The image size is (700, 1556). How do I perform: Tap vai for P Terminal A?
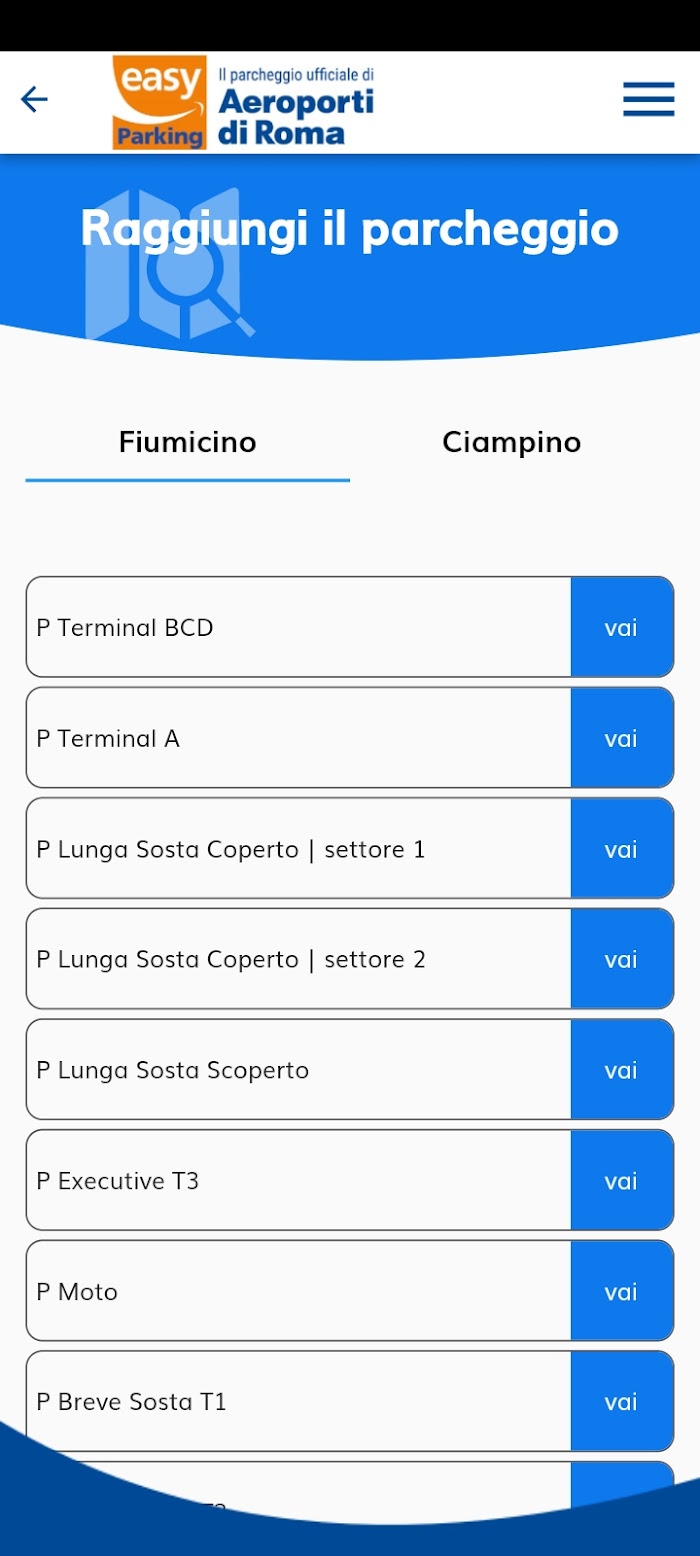[x=621, y=738]
